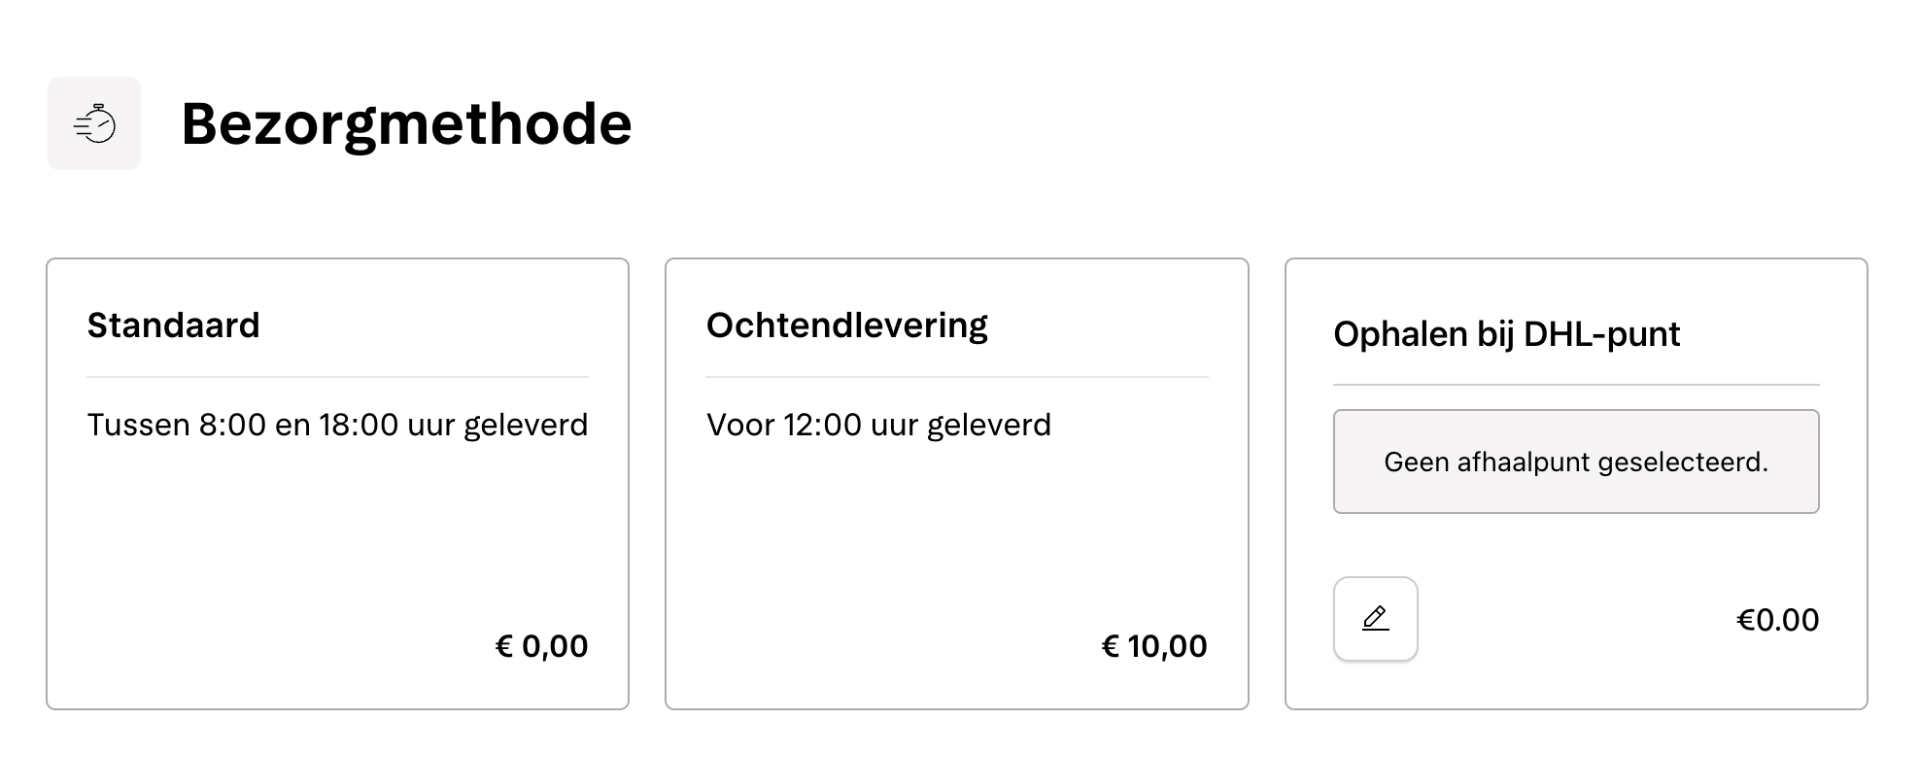The height and width of the screenshot is (761, 1920).
Task: Click the stopwatch icon next to Bezorgmethode
Action: 95,122
